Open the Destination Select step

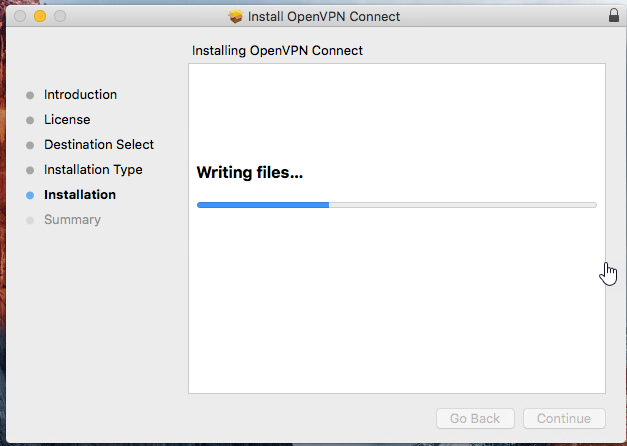coord(99,144)
